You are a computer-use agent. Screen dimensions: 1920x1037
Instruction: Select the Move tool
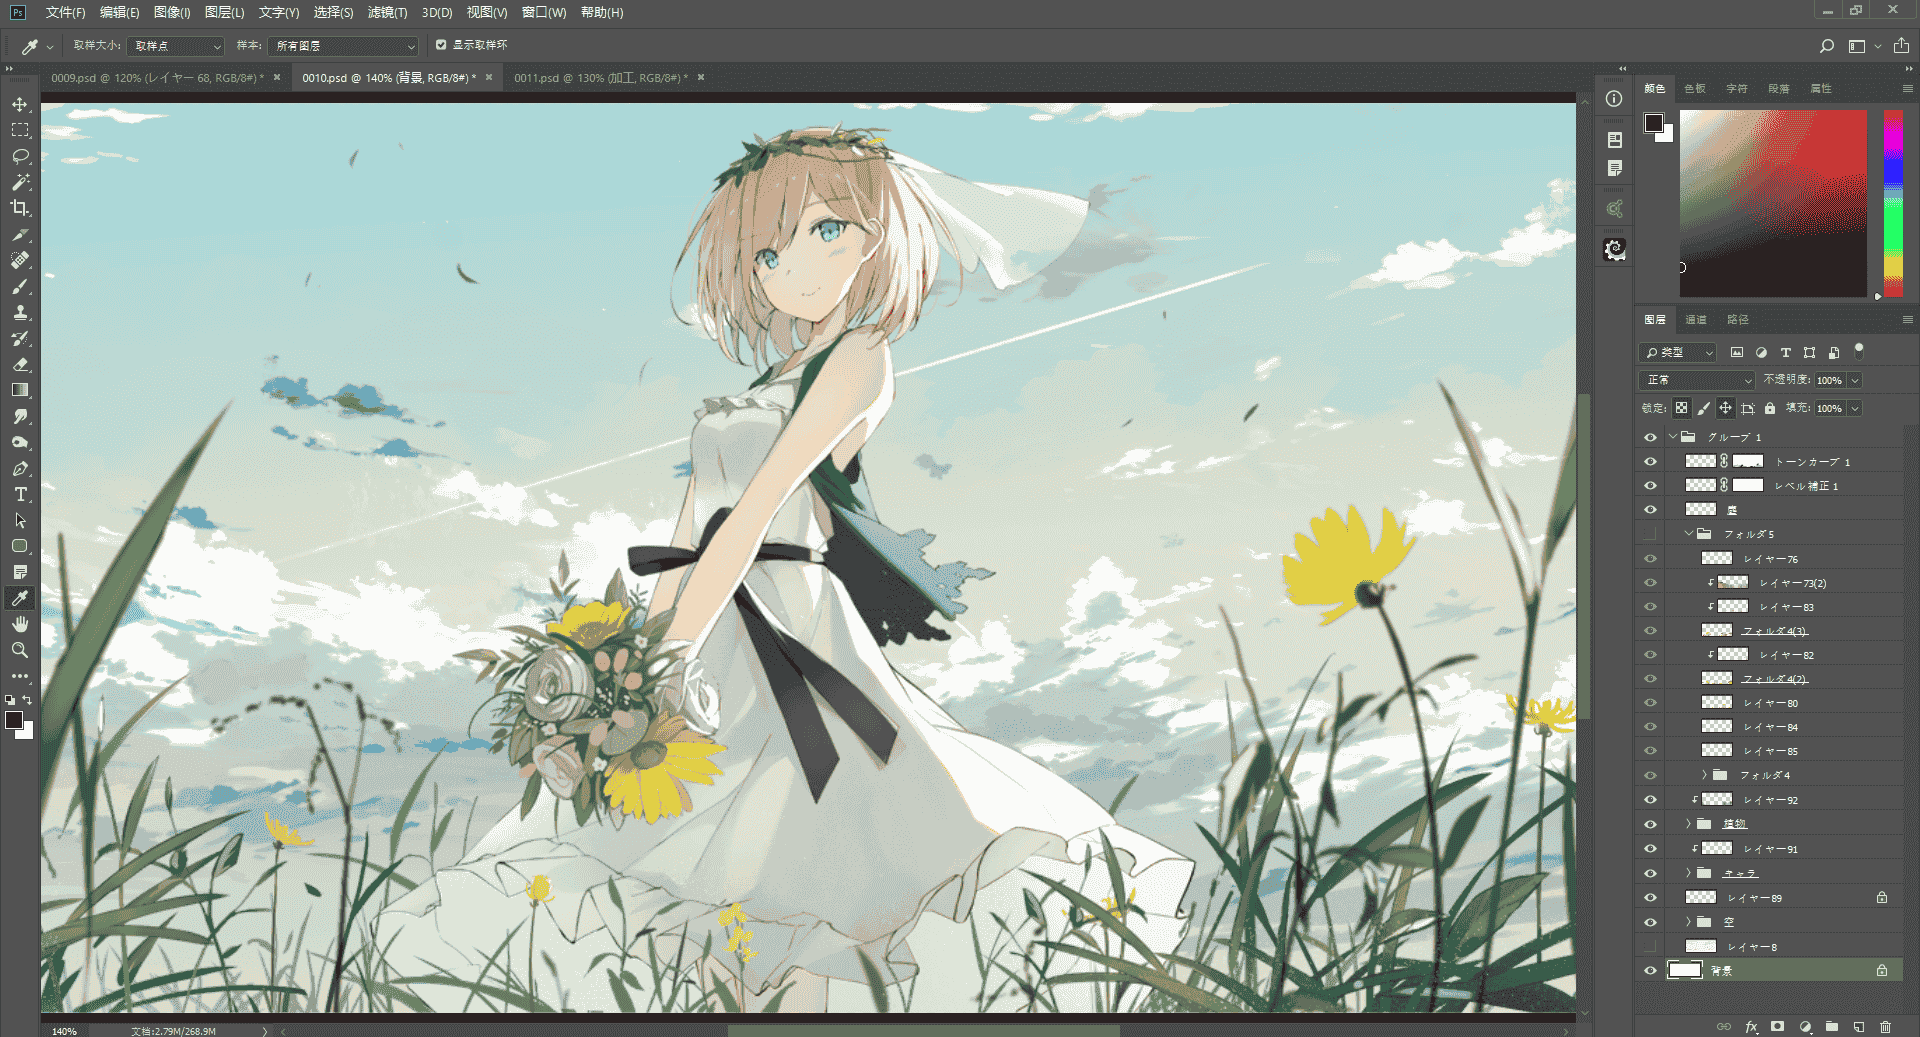[x=20, y=104]
